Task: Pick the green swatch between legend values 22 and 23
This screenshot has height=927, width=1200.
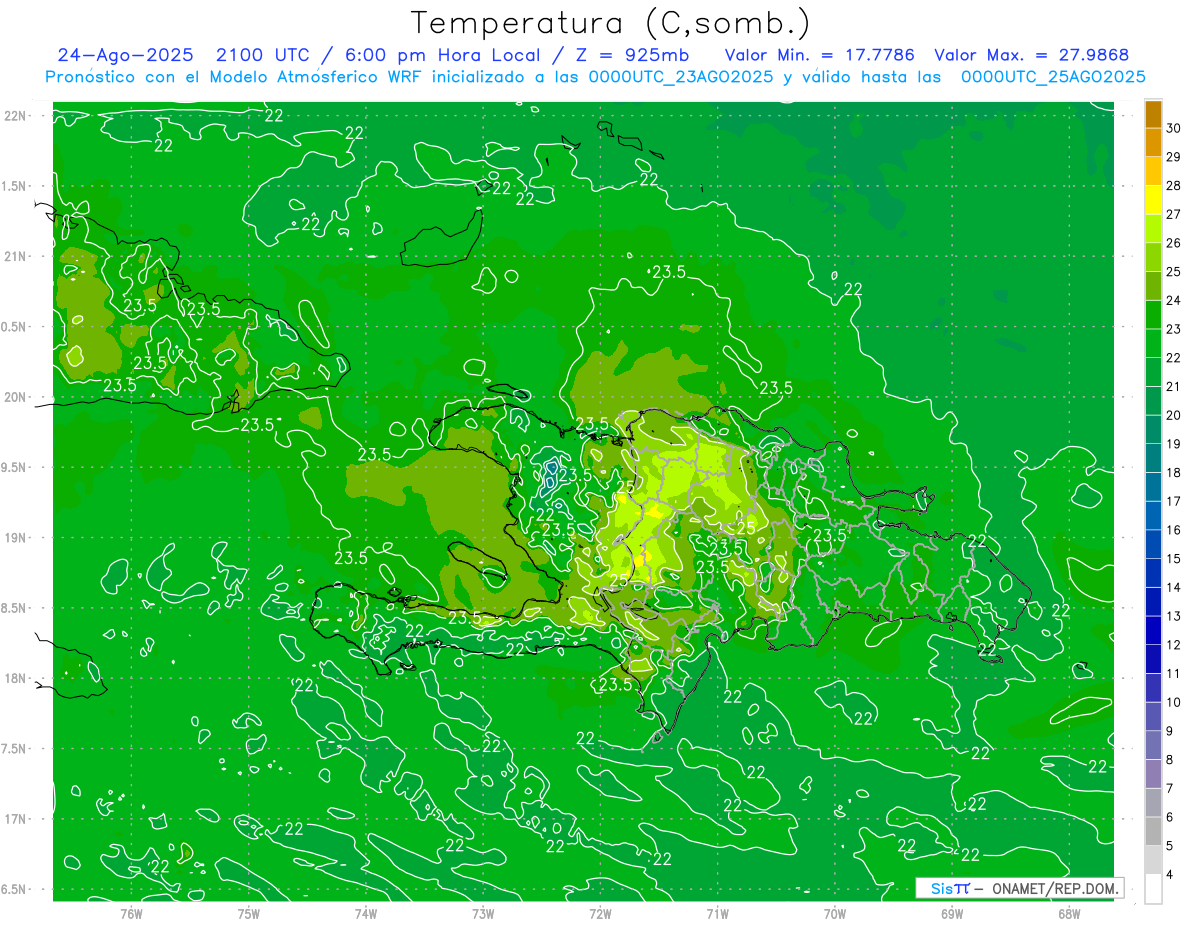Action: (x=1153, y=344)
